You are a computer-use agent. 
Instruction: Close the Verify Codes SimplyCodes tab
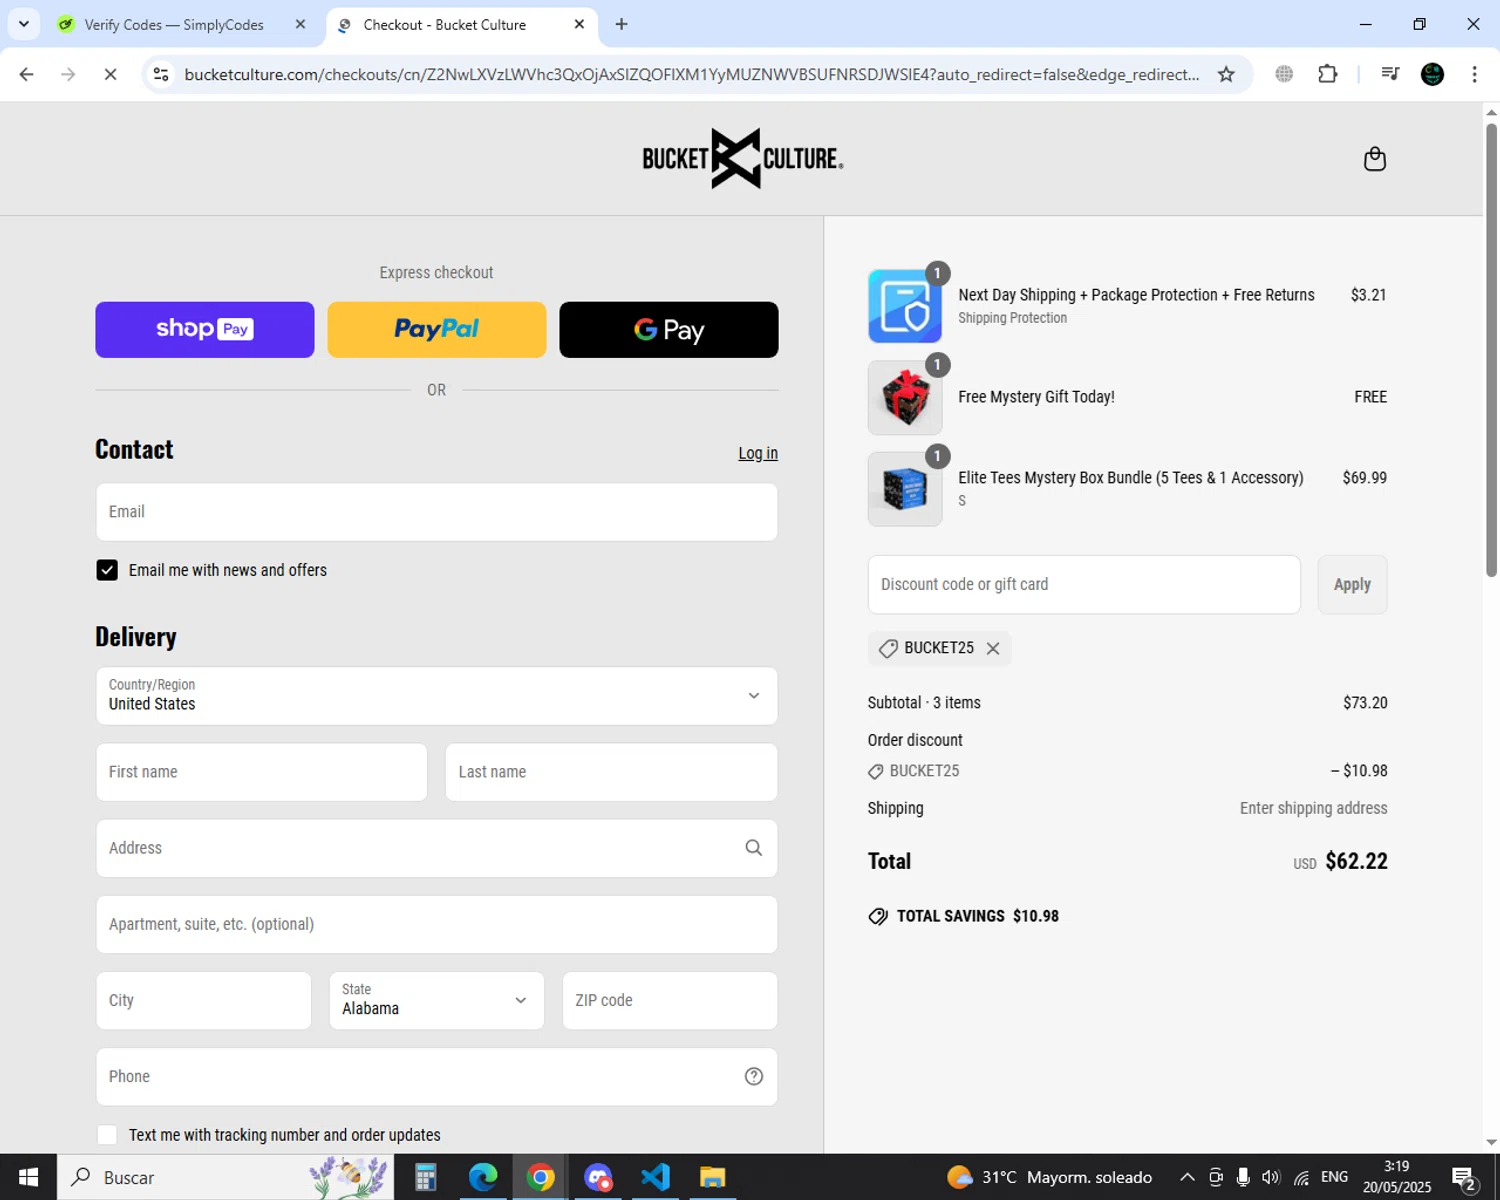coord(300,24)
